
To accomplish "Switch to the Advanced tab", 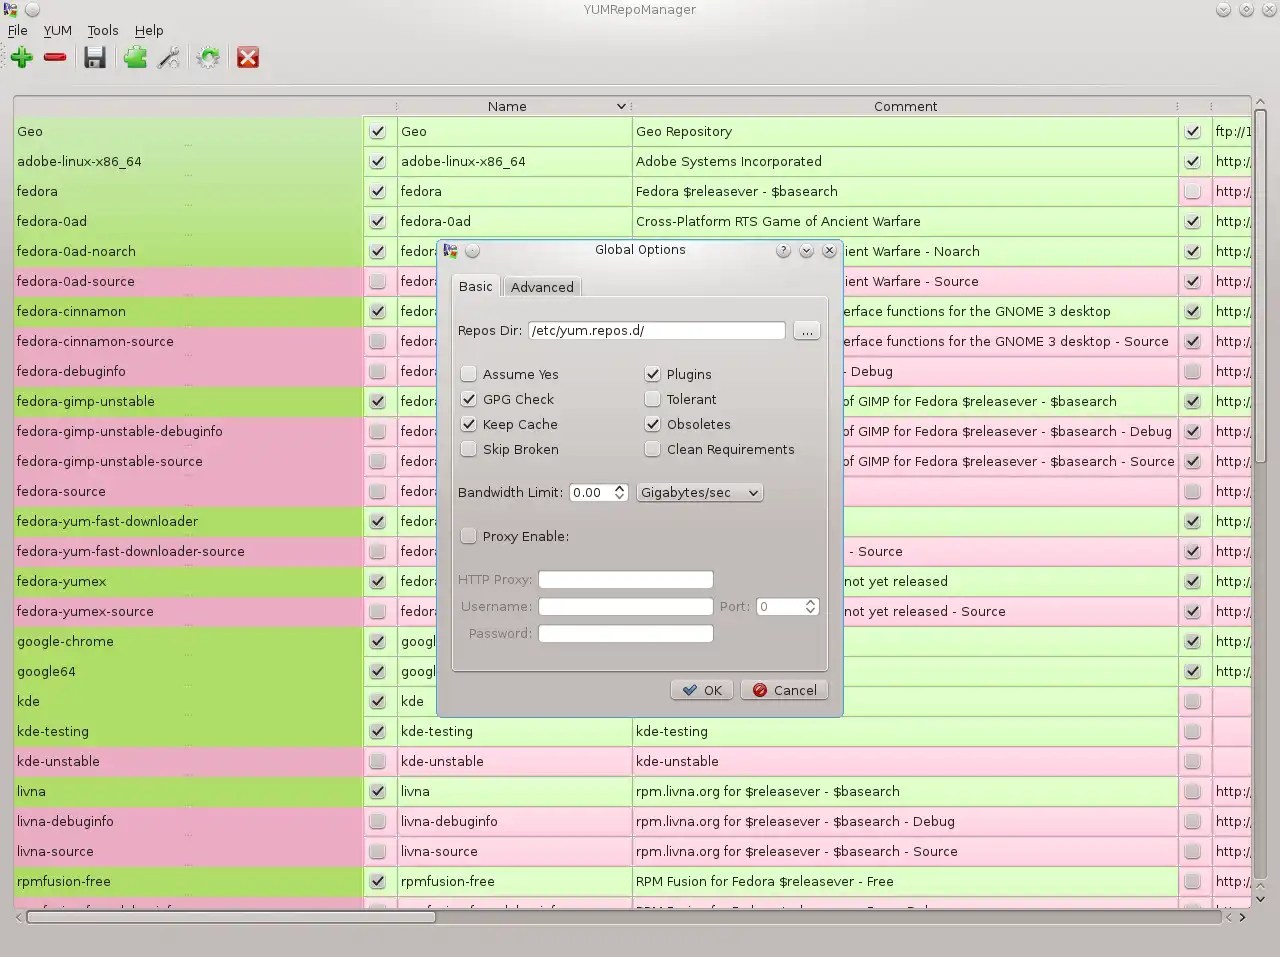I will (542, 287).
